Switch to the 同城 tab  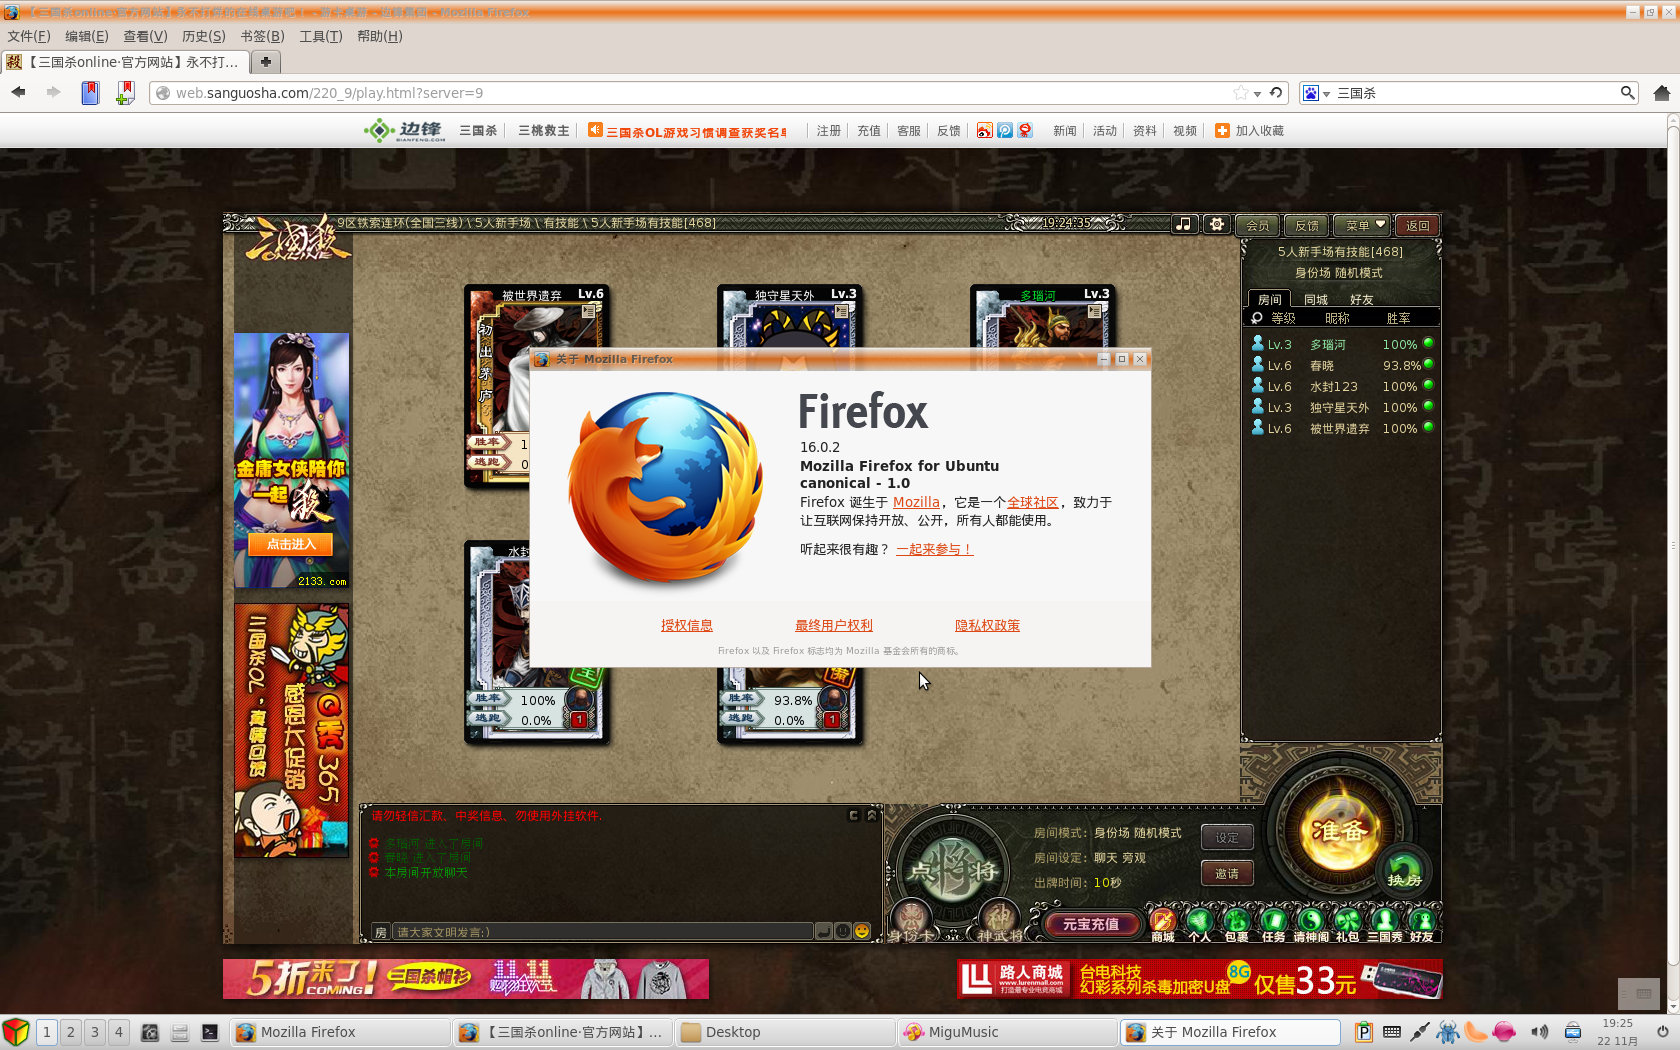(1316, 299)
